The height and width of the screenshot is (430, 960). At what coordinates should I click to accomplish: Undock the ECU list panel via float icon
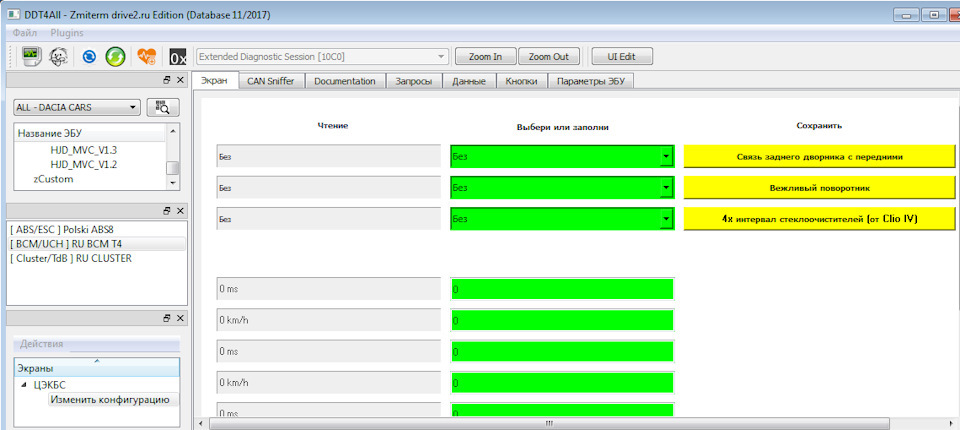point(167,80)
